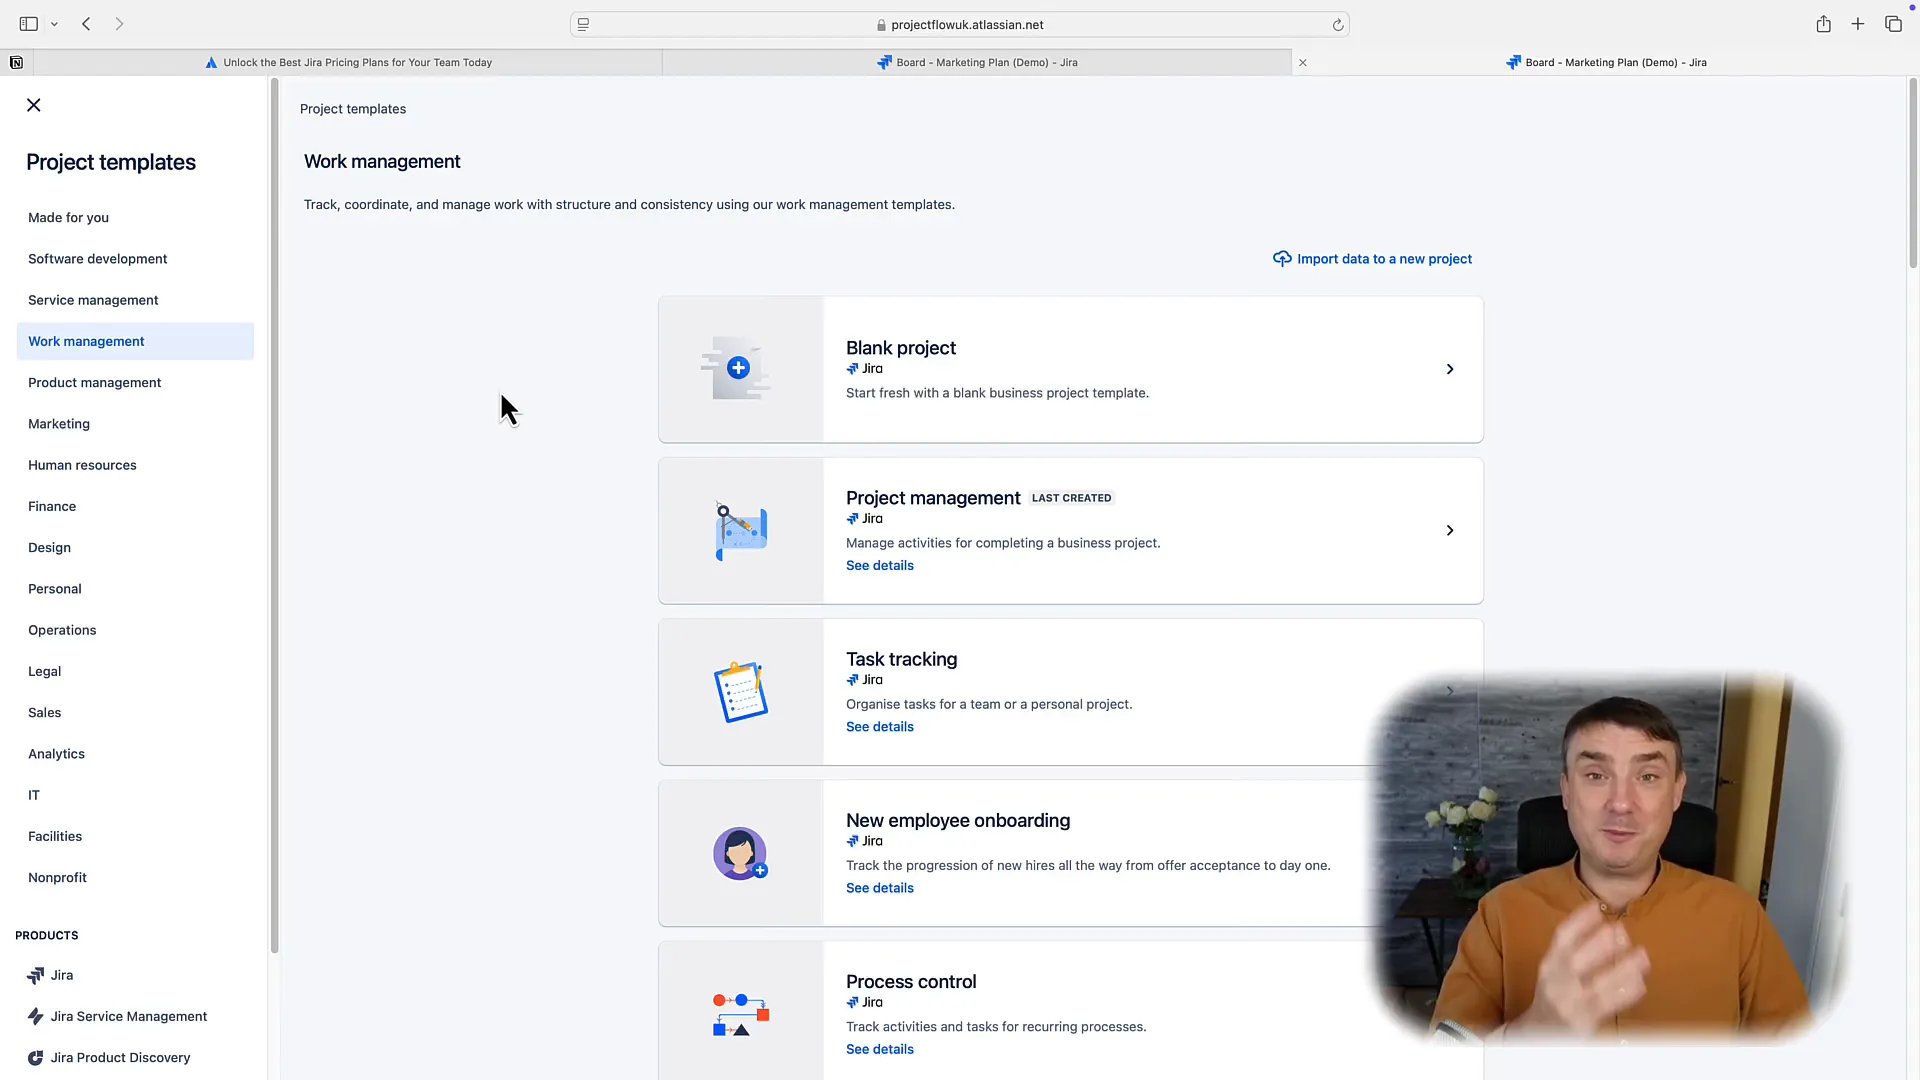The height and width of the screenshot is (1080, 1920).
Task: Go forward with the browser forward arrow
Action: (119, 24)
